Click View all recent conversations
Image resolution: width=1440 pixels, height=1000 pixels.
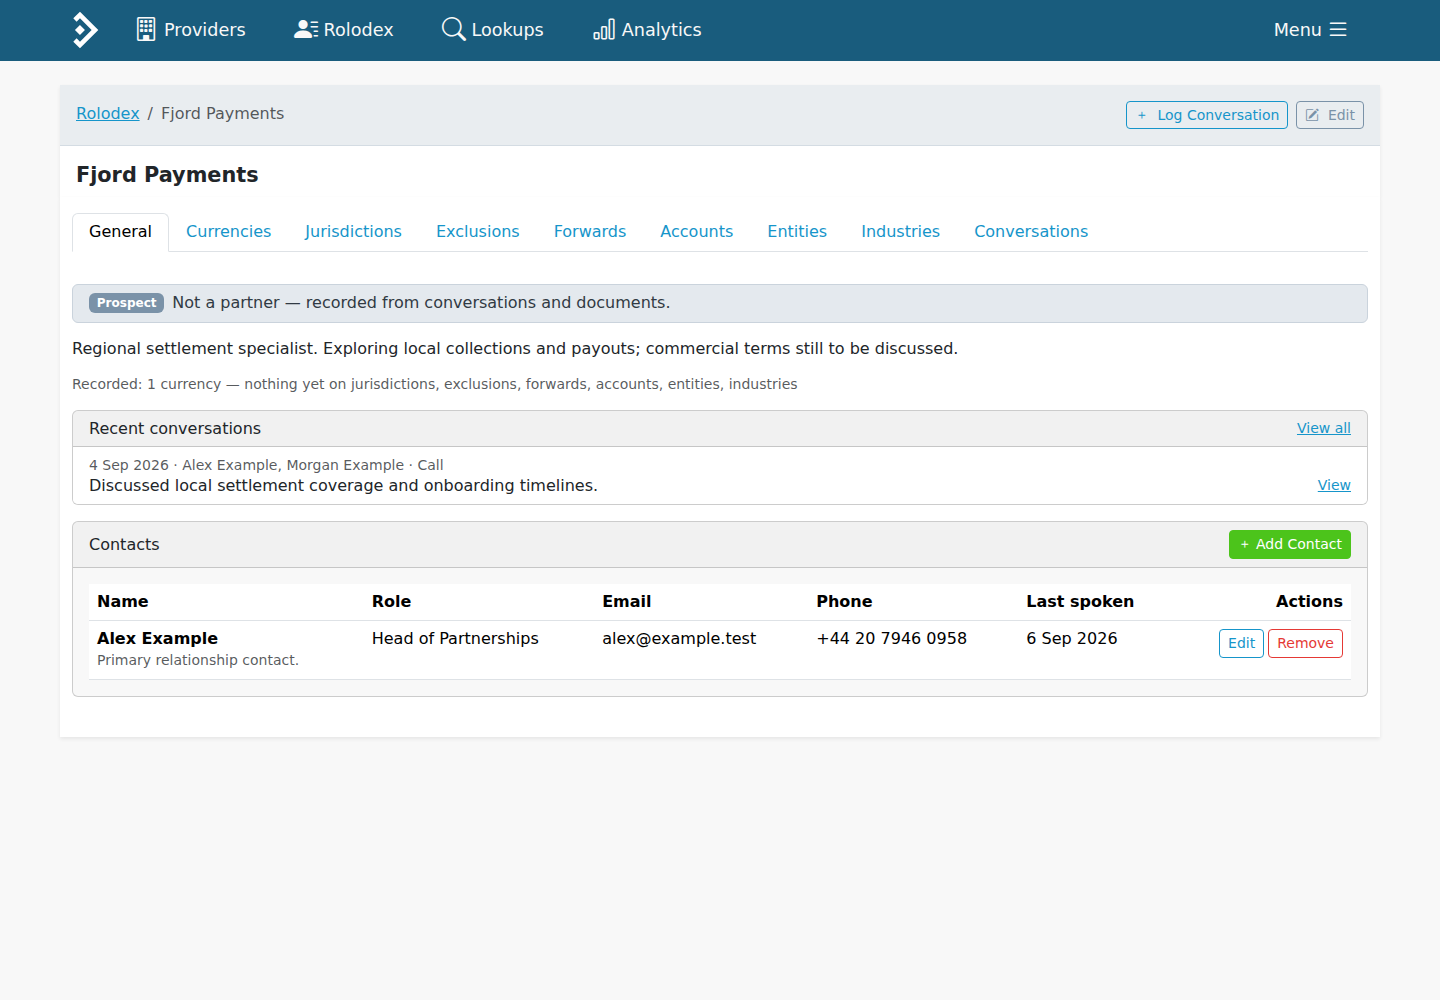tap(1324, 428)
